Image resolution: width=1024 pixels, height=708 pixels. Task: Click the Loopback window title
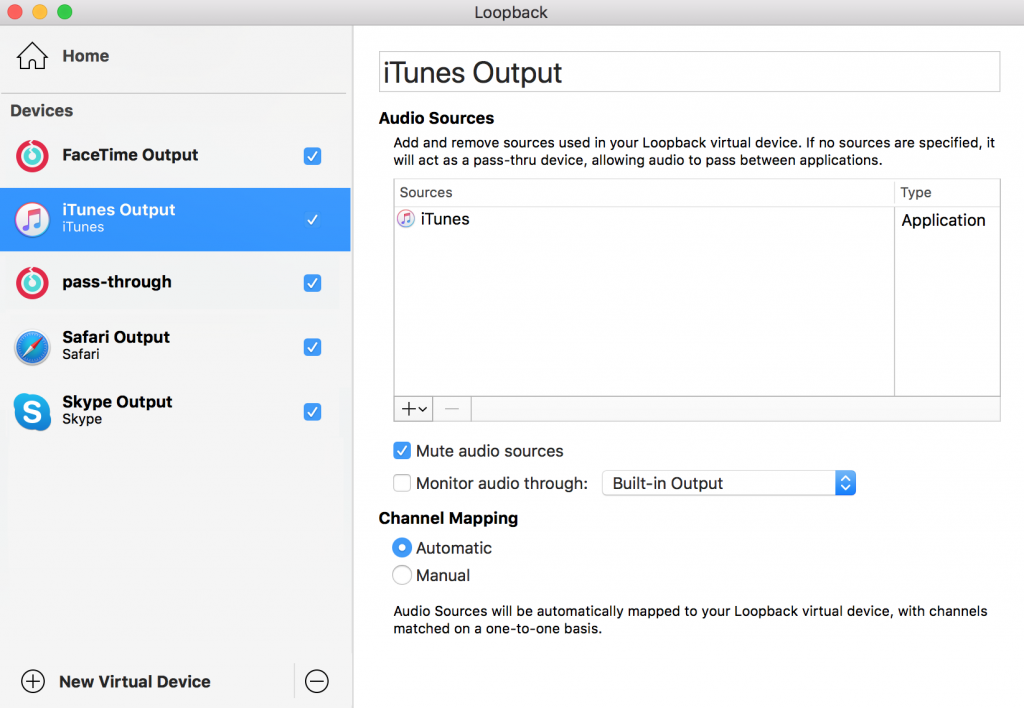511,12
